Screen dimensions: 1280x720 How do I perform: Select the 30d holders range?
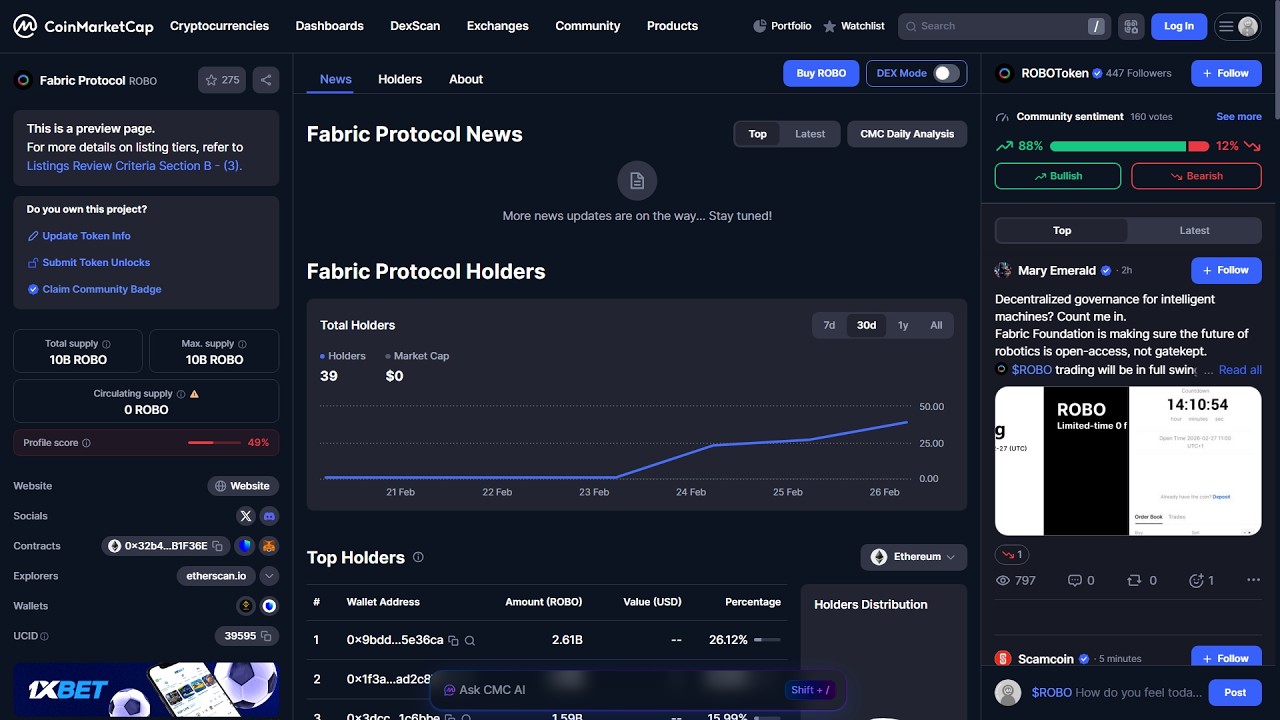pyautogui.click(x=866, y=325)
